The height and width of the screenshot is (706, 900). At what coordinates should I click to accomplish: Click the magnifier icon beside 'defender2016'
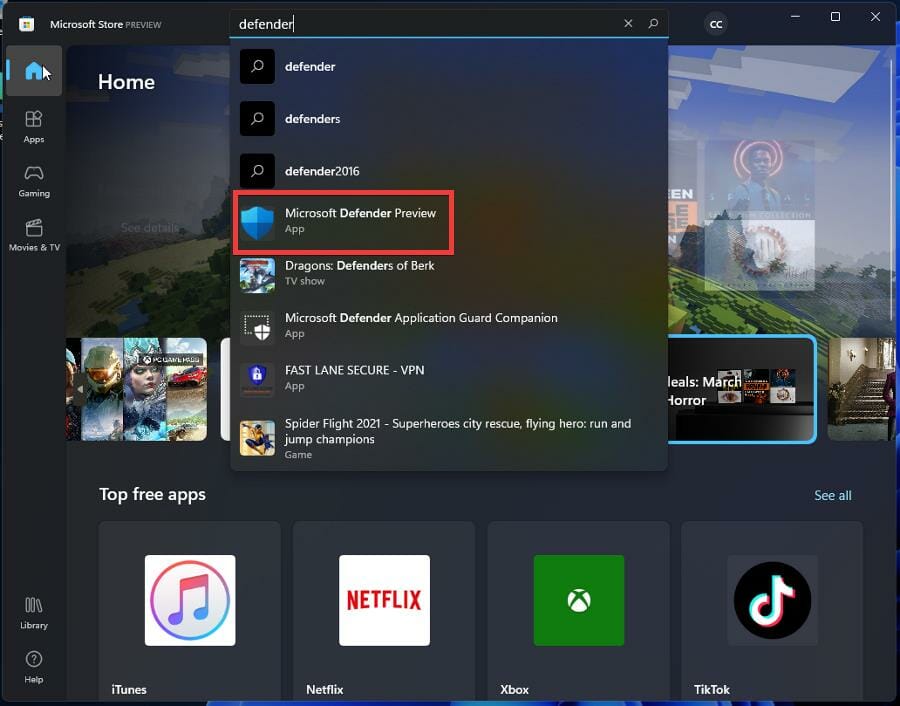[x=257, y=171]
